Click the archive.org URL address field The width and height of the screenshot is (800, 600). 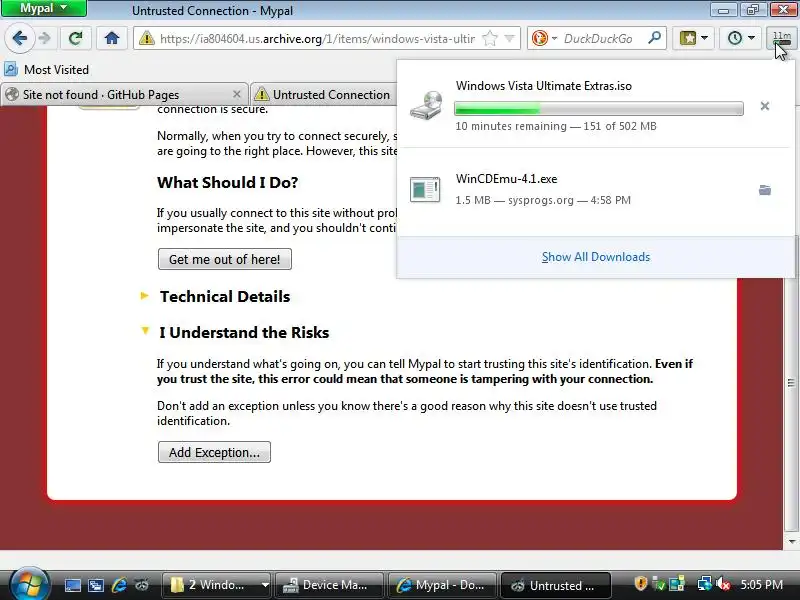[x=317, y=39]
